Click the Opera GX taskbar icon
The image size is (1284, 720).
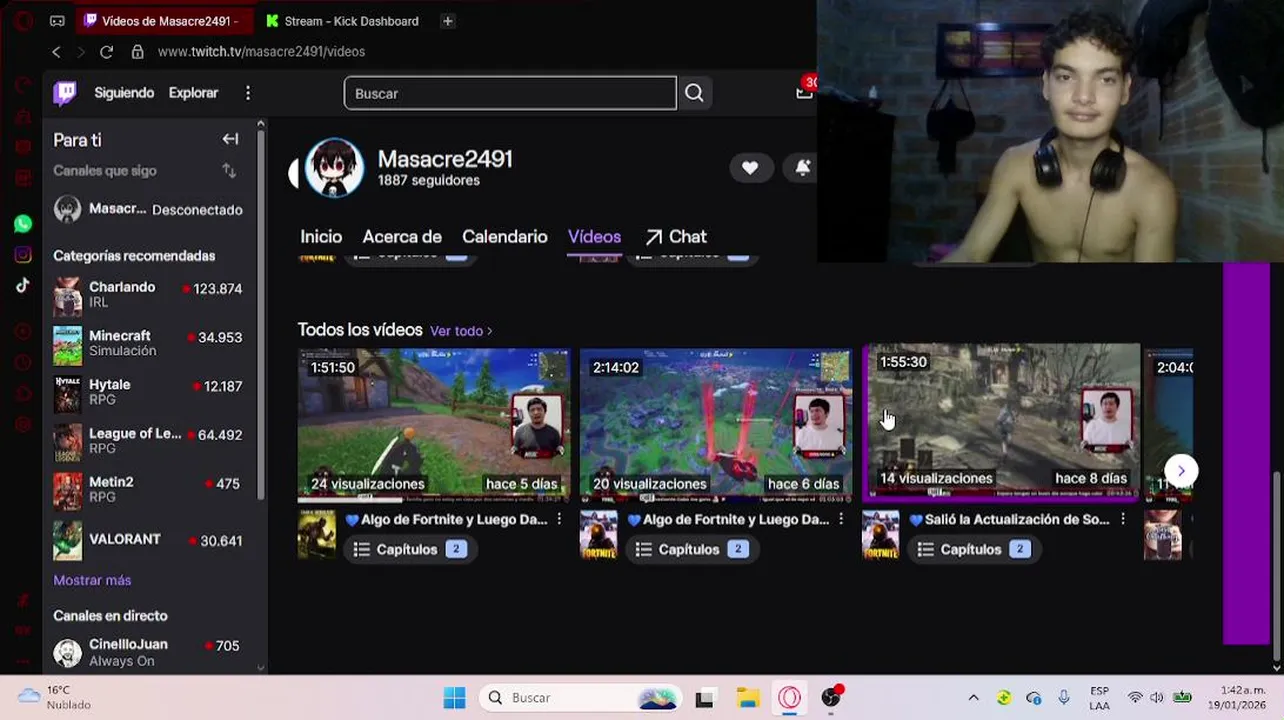pyautogui.click(x=790, y=698)
